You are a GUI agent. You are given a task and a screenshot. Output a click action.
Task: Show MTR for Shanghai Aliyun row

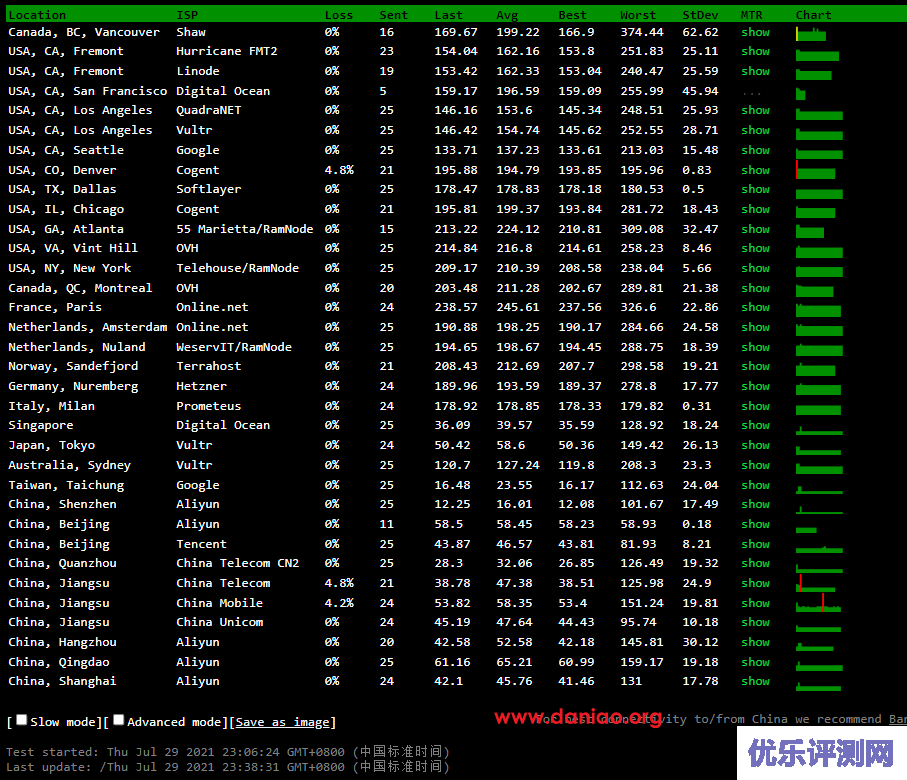pos(755,682)
